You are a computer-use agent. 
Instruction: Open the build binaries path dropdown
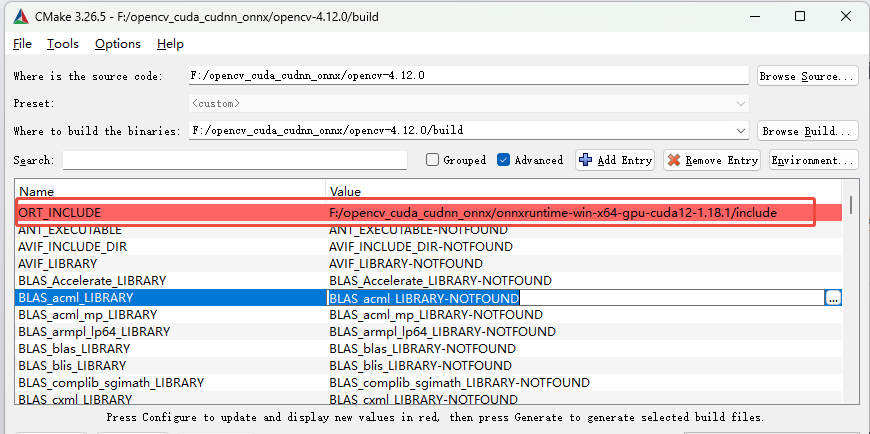pos(740,131)
